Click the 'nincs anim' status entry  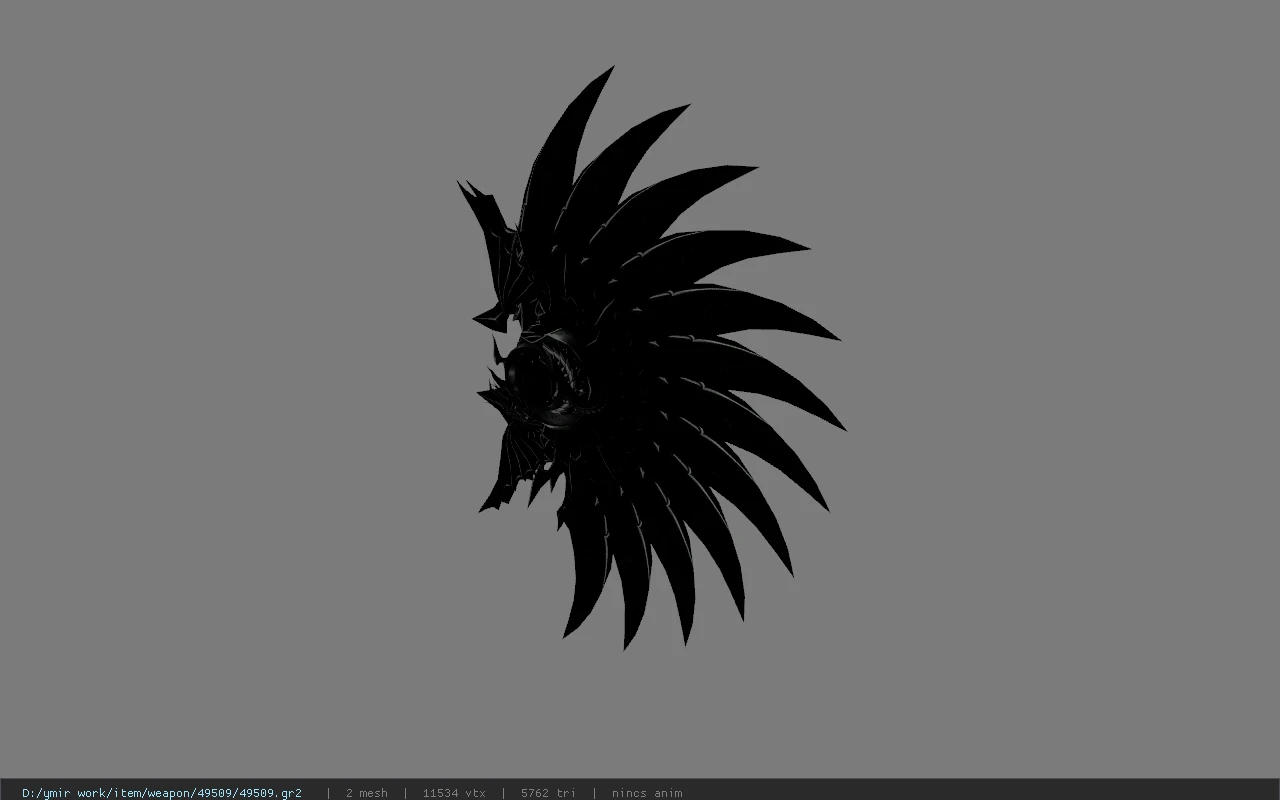click(647, 793)
